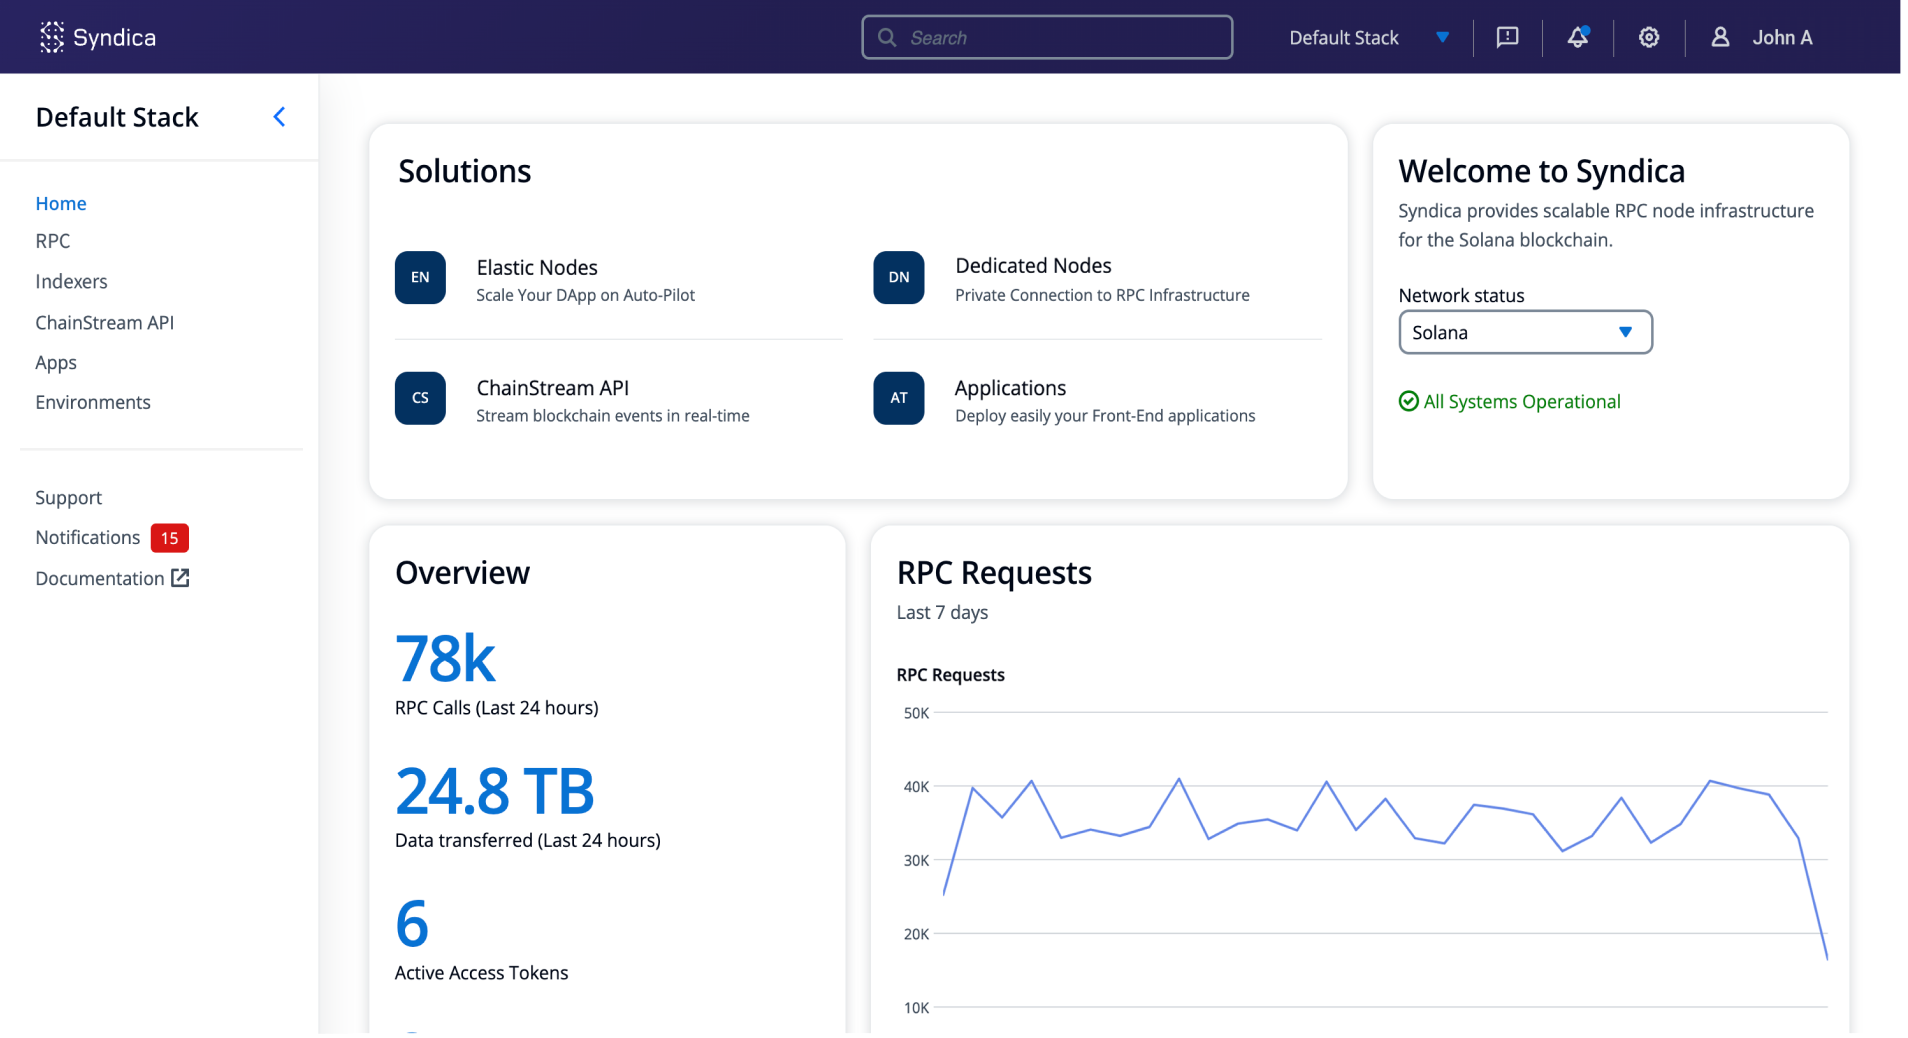Open the Solana network status dropdown

(x=1525, y=332)
